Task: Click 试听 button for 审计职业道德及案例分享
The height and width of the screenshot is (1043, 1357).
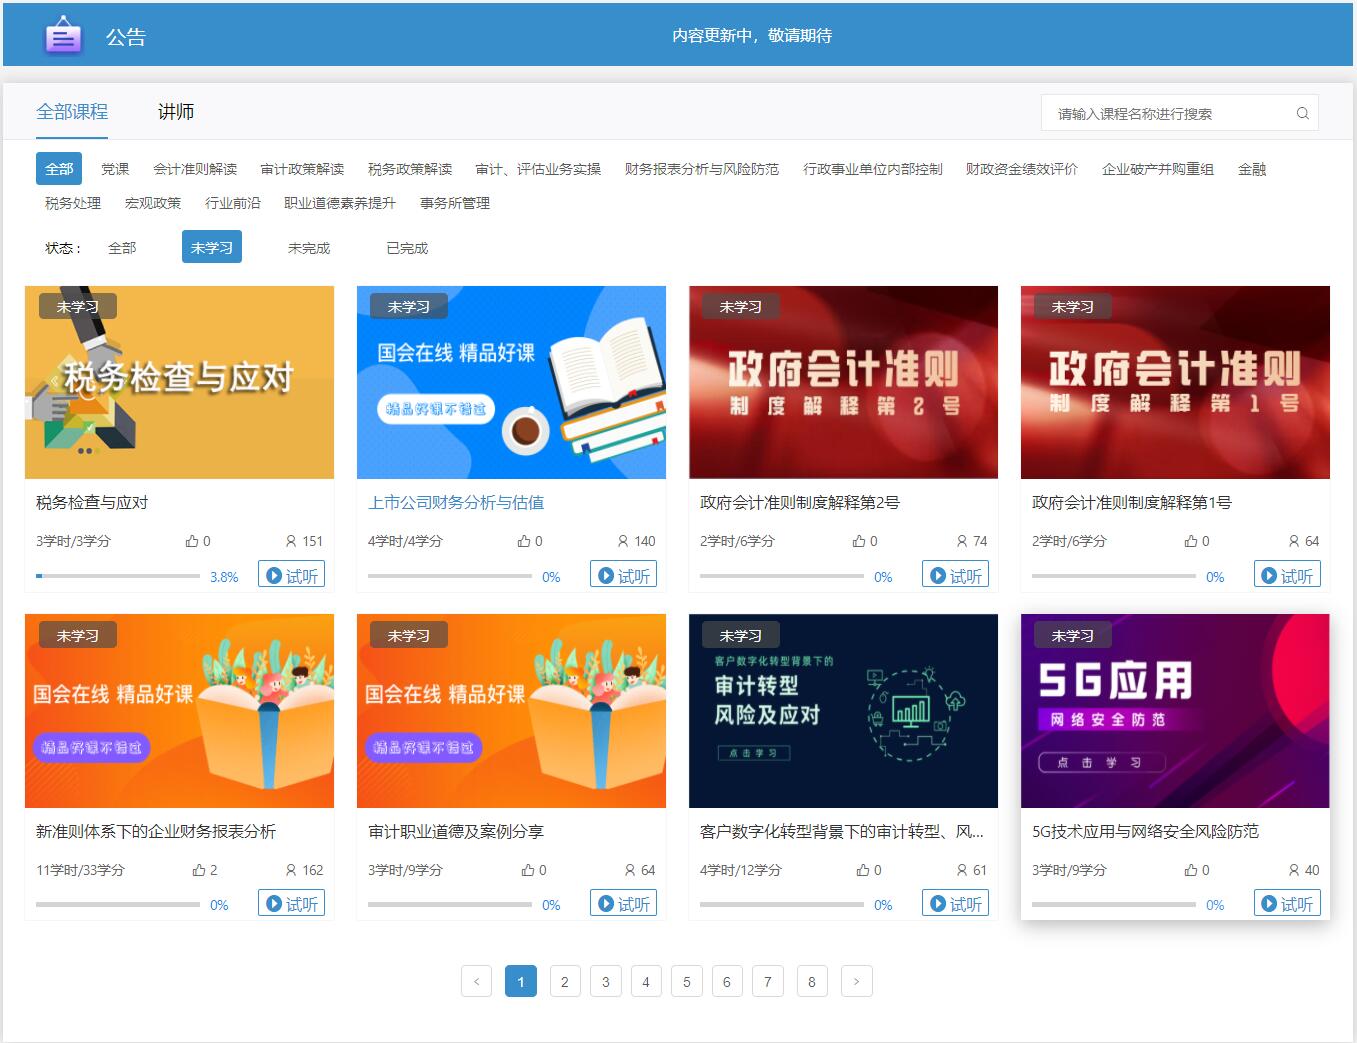Action: (623, 903)
